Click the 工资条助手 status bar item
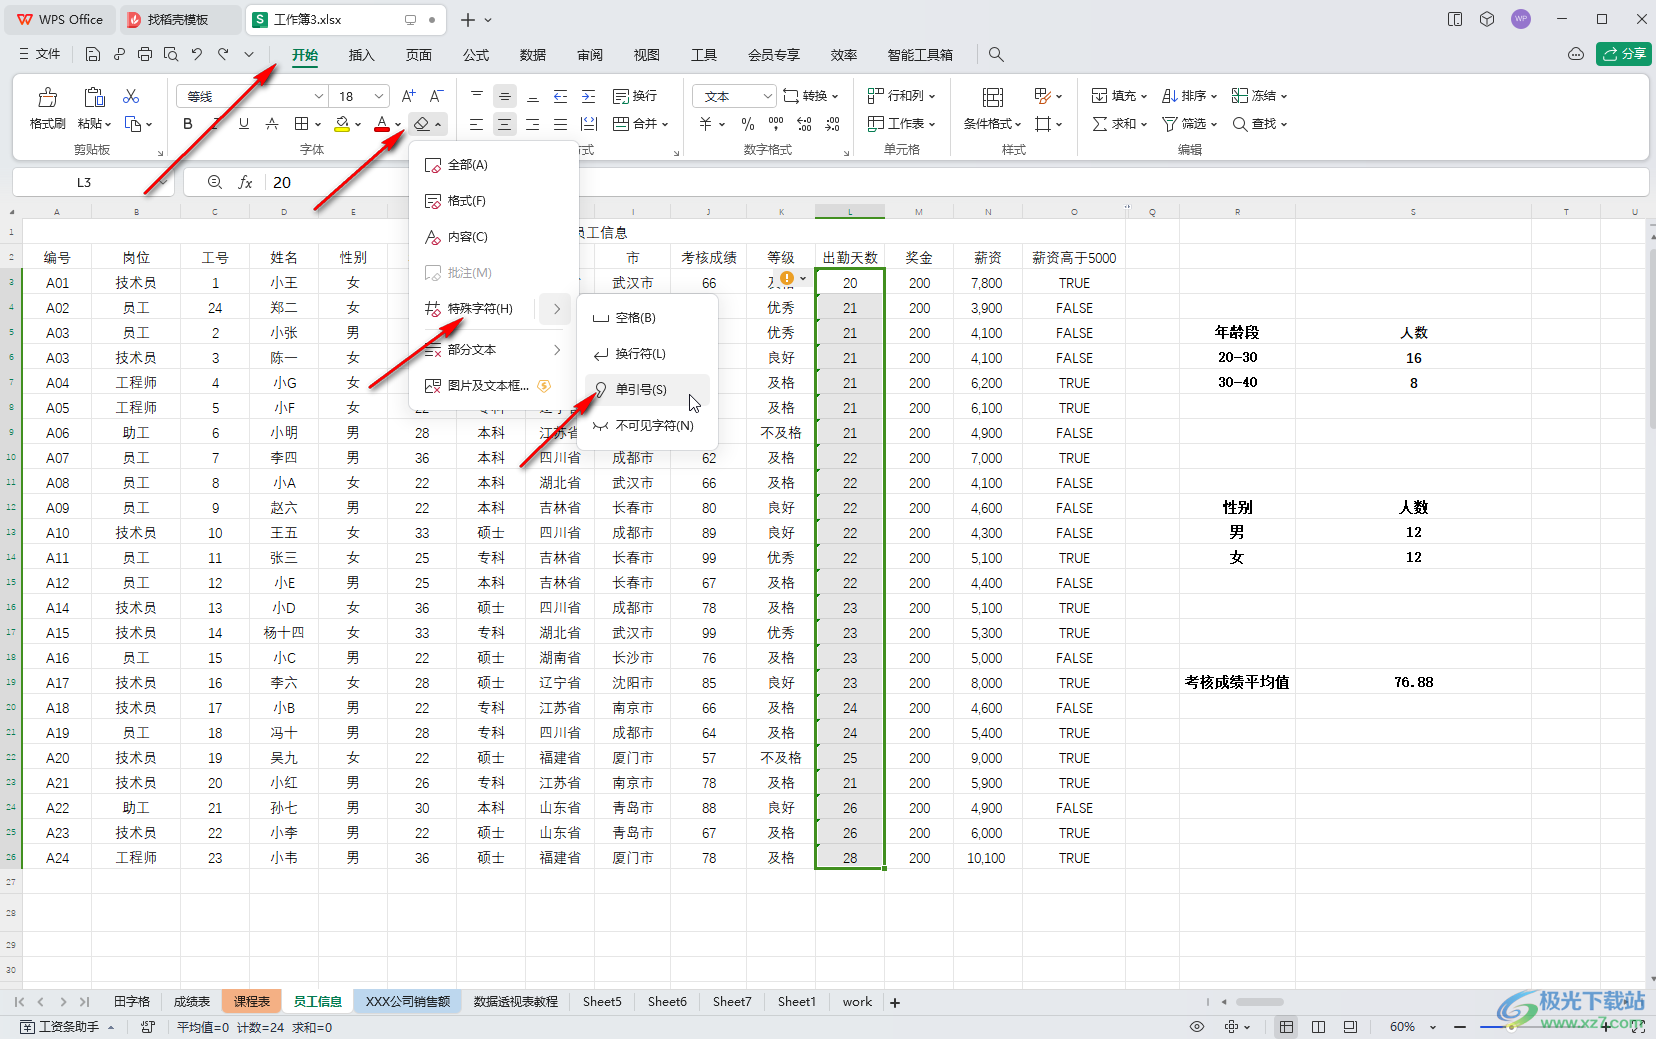This screenshot has height=1039, width=1656. (68, 1027)
